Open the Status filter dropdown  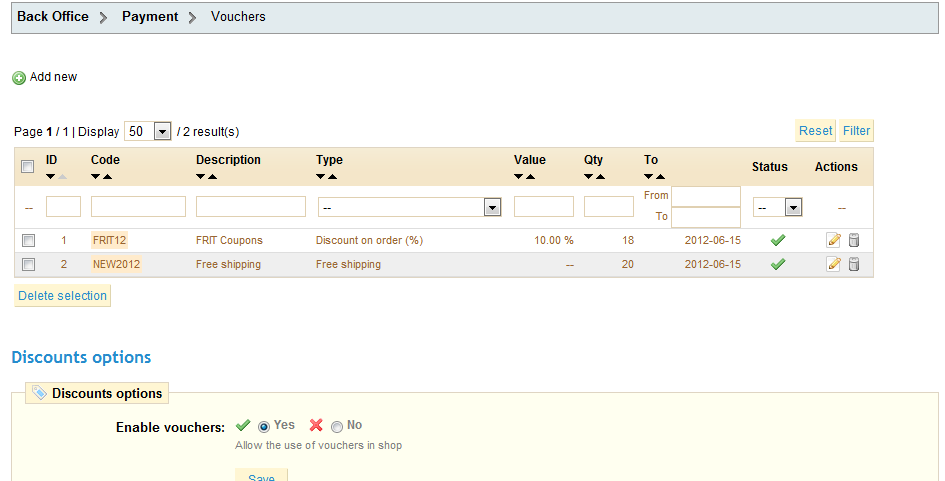point(777,207)
